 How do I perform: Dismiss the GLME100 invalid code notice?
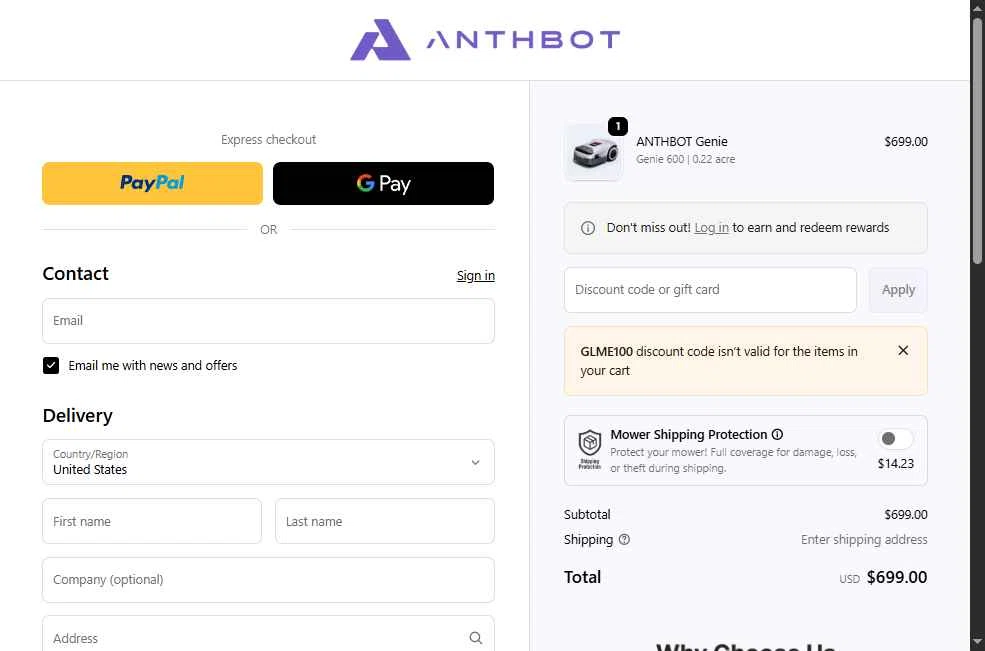pyautogui.click(x=903, y=351)
